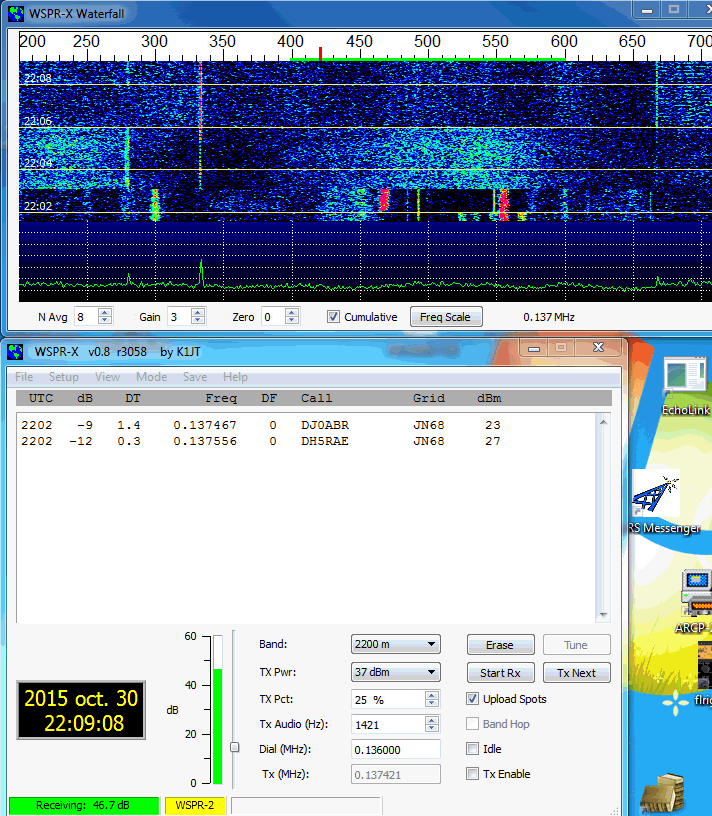The height and width of the screenshot is (816, 712).
Task: Enable the Idle checkbox
Action: [x=472, y=749]
